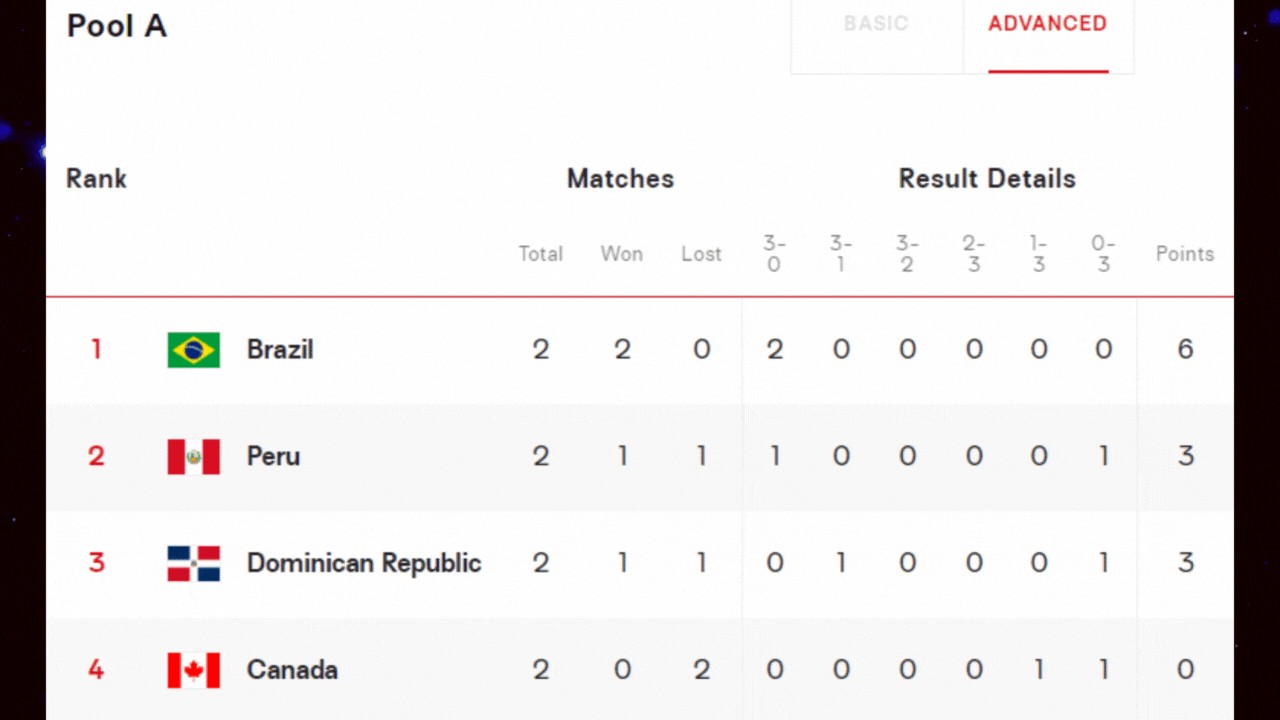Click the Canada flag icon
This screenshot has width=1280, height=720.
(x=193, y=670)
